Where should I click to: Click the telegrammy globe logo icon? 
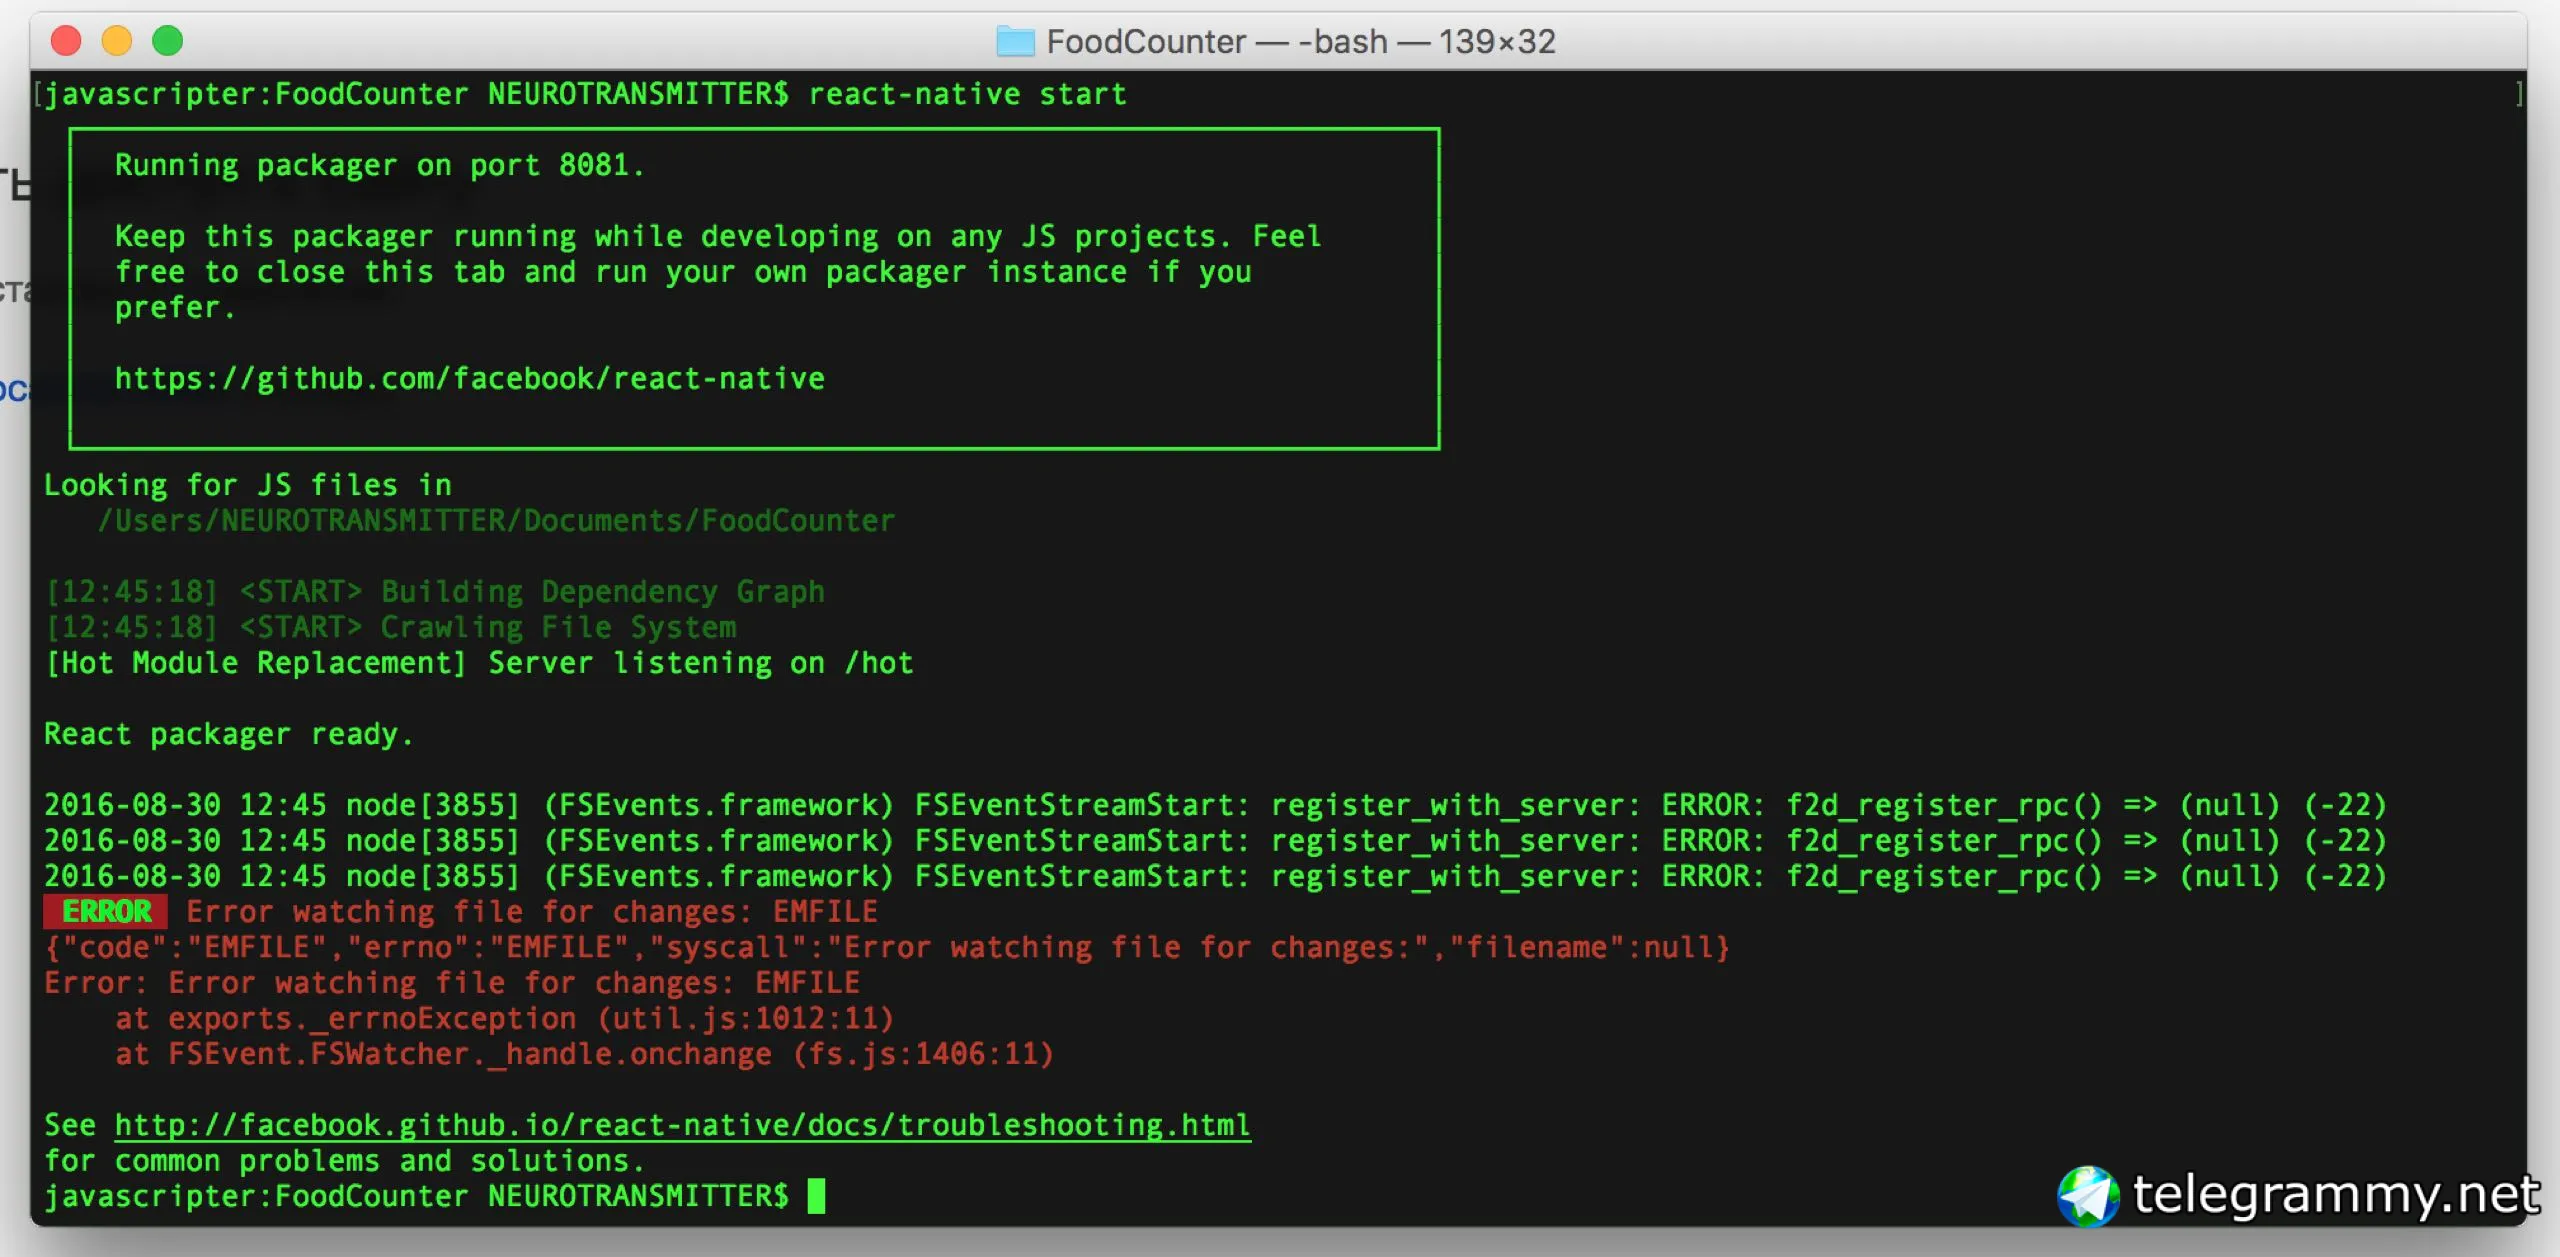[2088, 1195]
